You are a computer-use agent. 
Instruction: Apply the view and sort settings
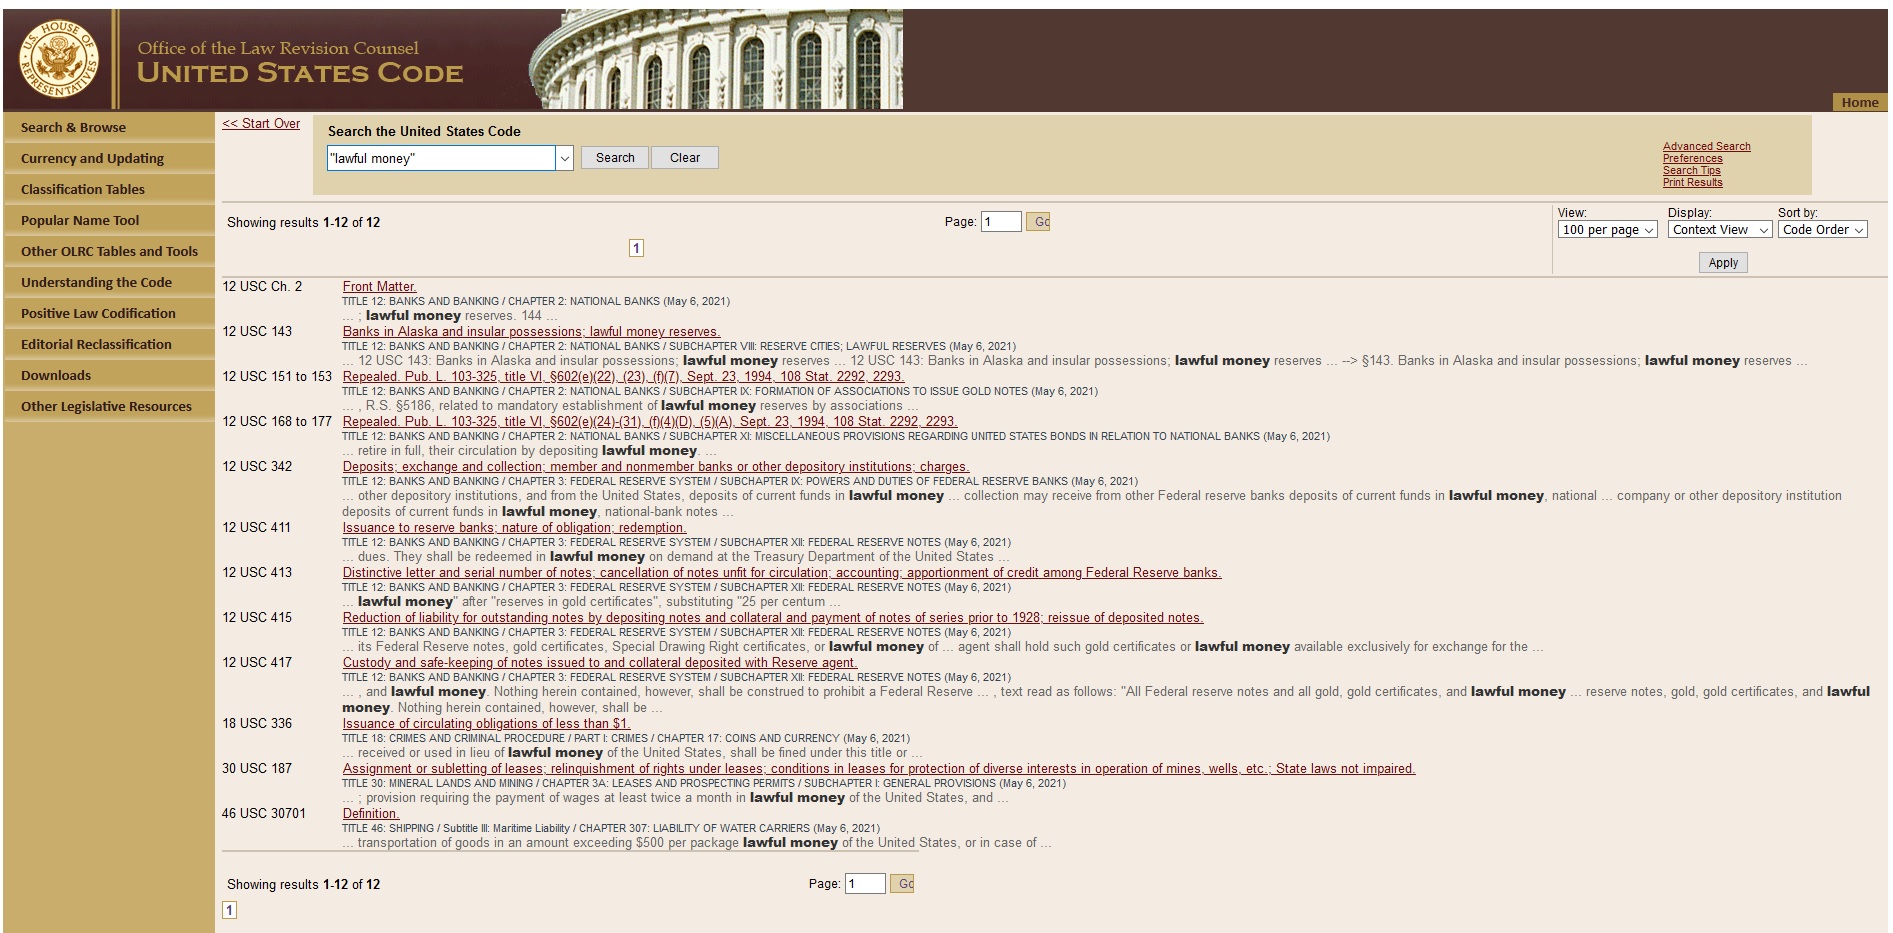[1722, 263]
